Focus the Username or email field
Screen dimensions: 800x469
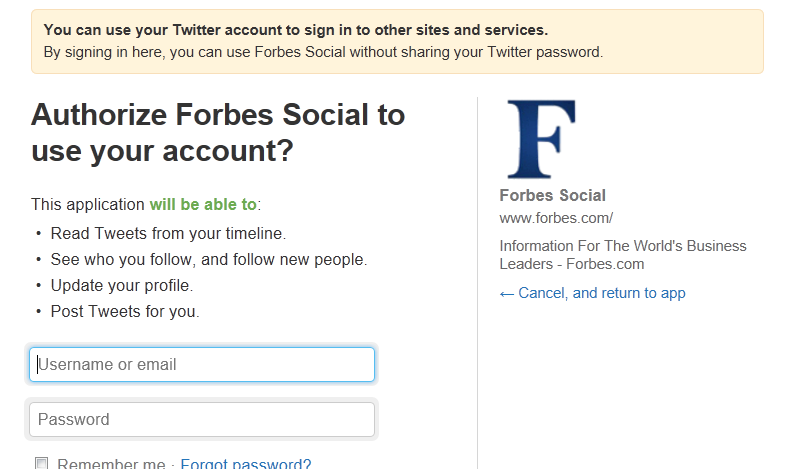pyautogui.click(x=202, y=365)
